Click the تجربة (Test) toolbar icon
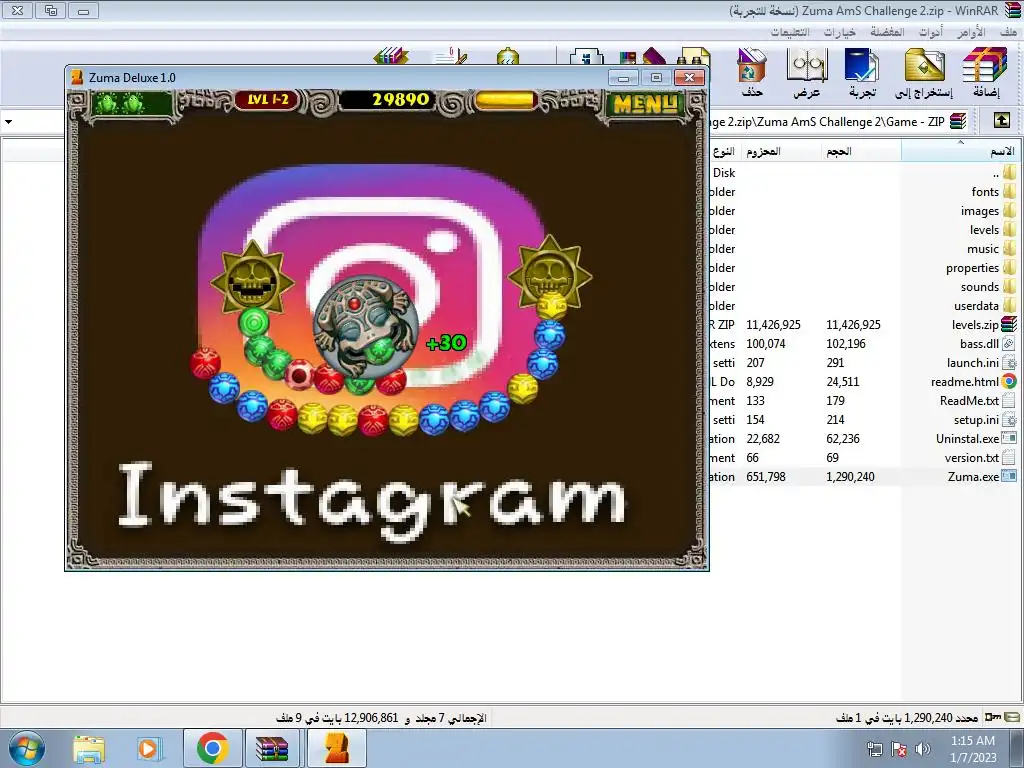Screen dimensions: 1024x768 862,72
